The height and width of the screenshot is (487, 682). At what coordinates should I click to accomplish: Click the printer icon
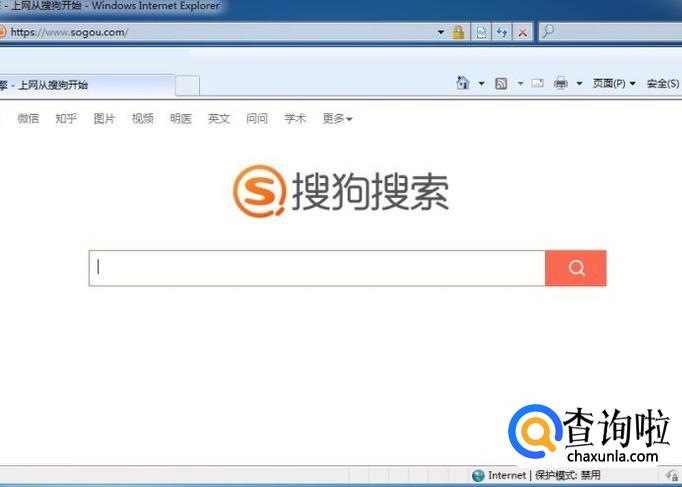point(561,82)
